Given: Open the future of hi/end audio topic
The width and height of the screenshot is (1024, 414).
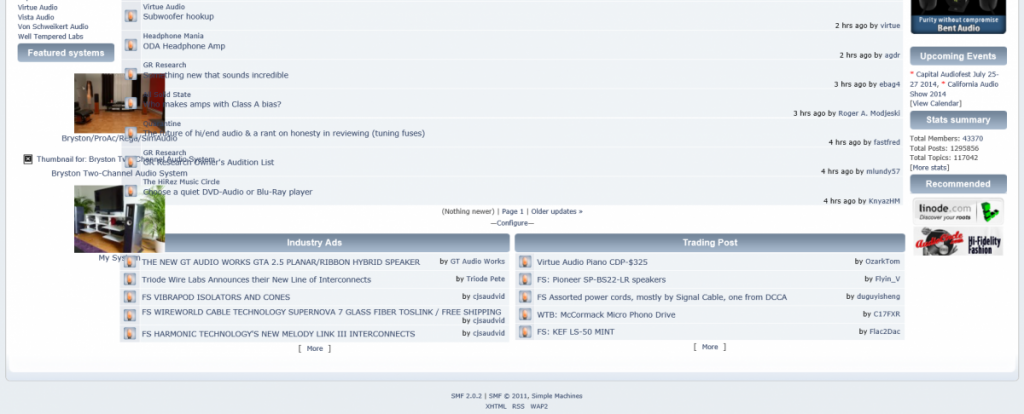Looking at the screenshot, I should coord(283,133).
